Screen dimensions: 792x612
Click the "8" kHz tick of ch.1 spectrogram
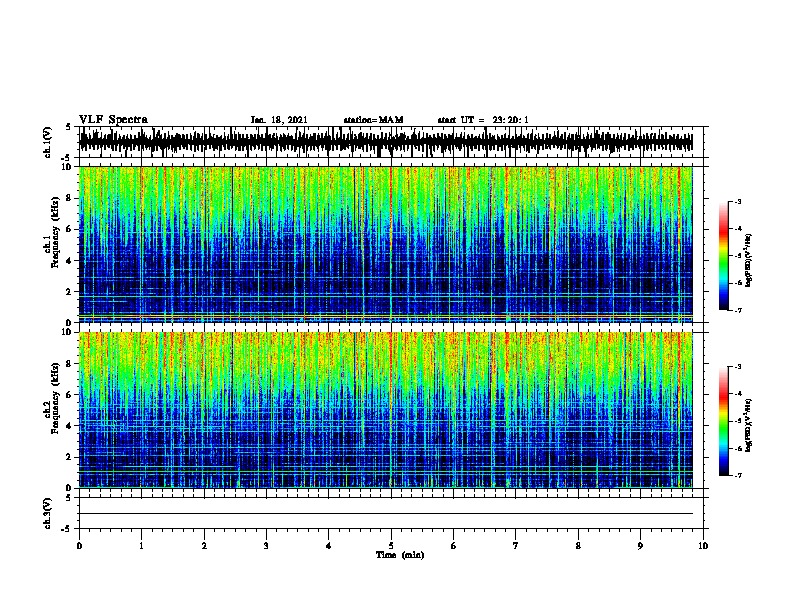tap(68, 198)
